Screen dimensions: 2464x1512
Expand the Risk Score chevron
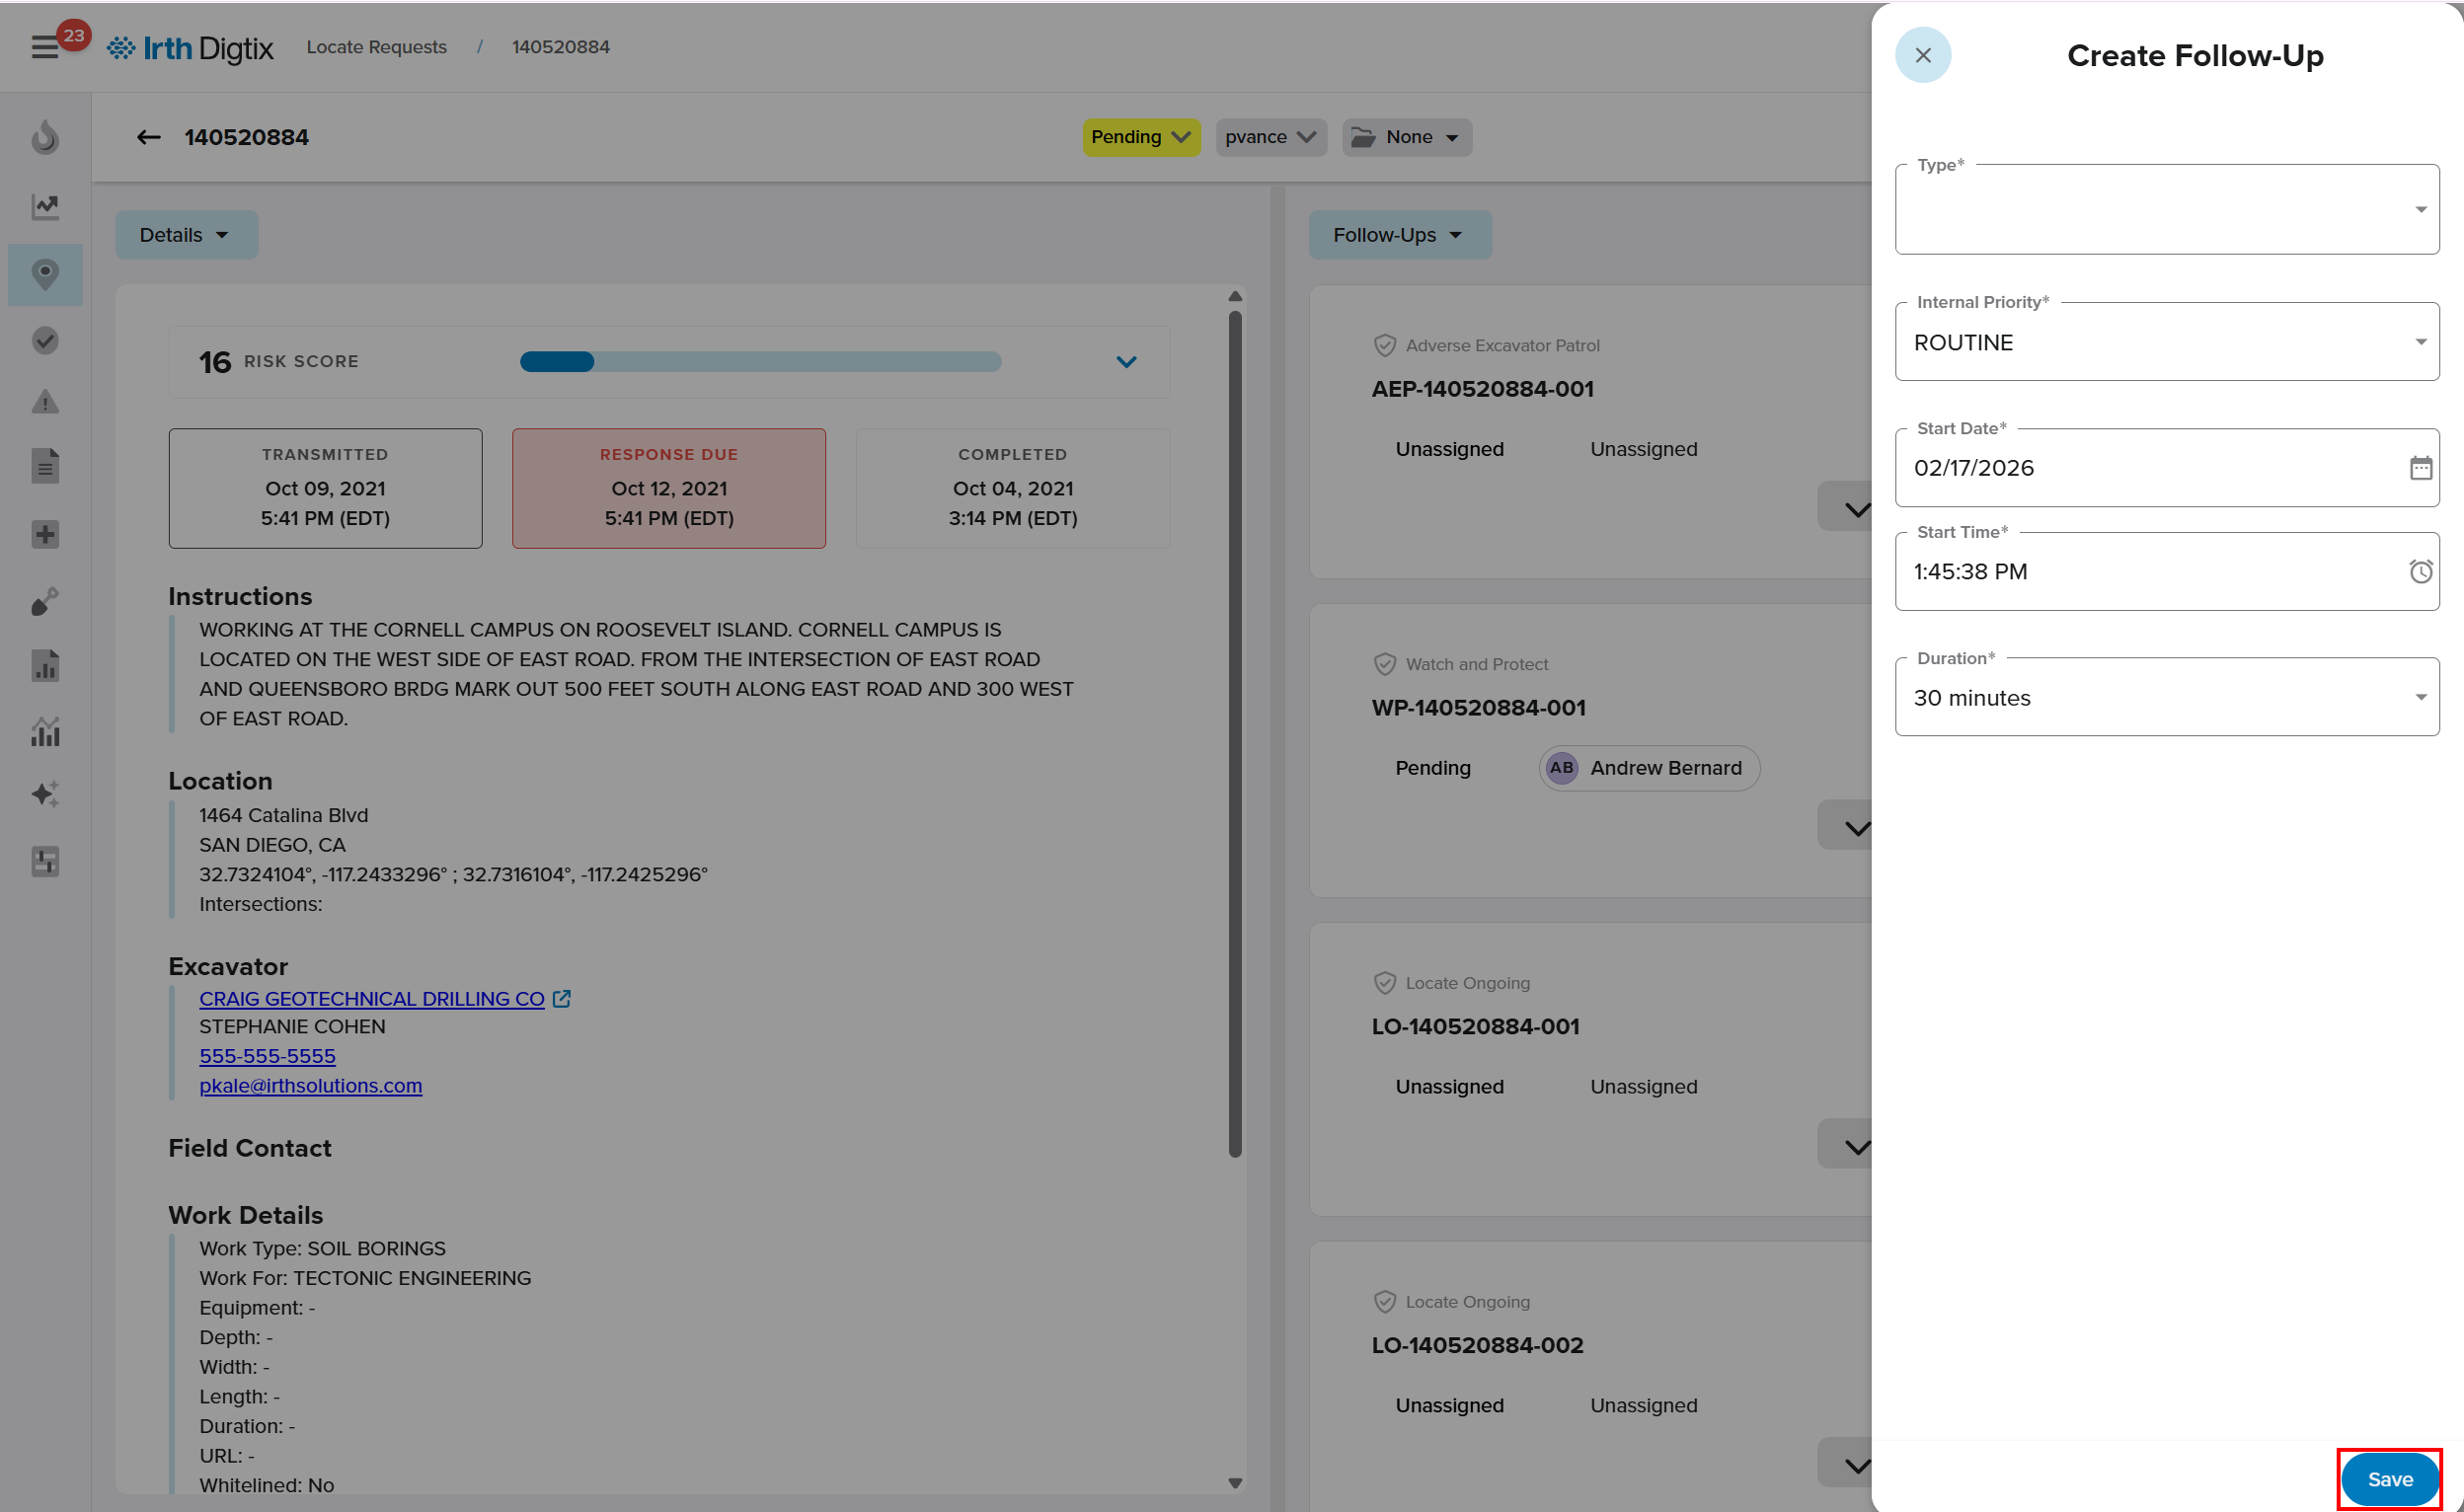1126,362
